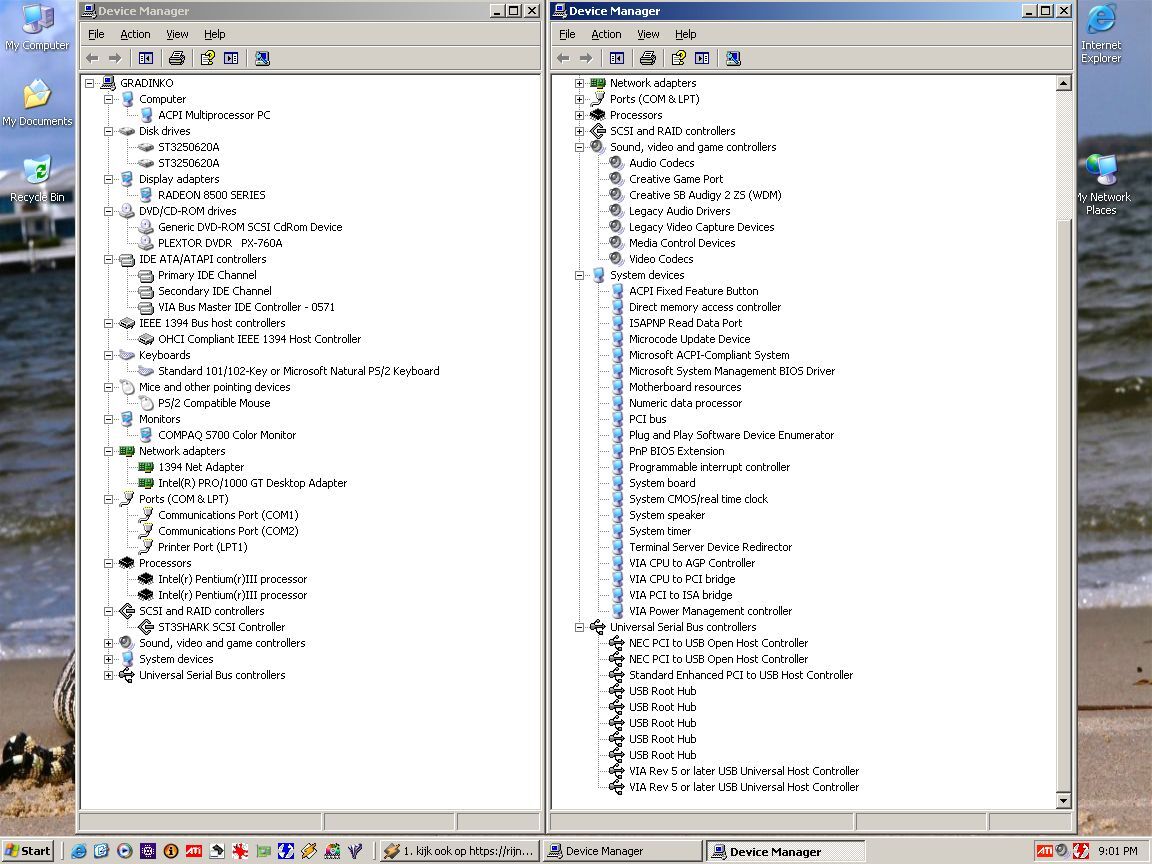
Task: Open View menu in right Device Manager
Action: tap(648, 34)
